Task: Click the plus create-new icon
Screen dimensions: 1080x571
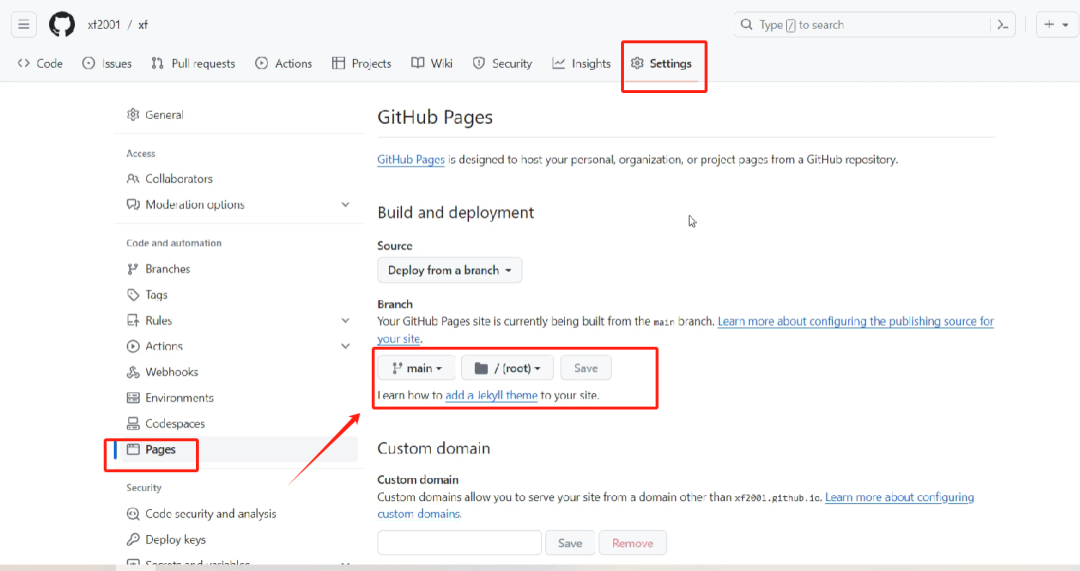Action: point(1049,25)
